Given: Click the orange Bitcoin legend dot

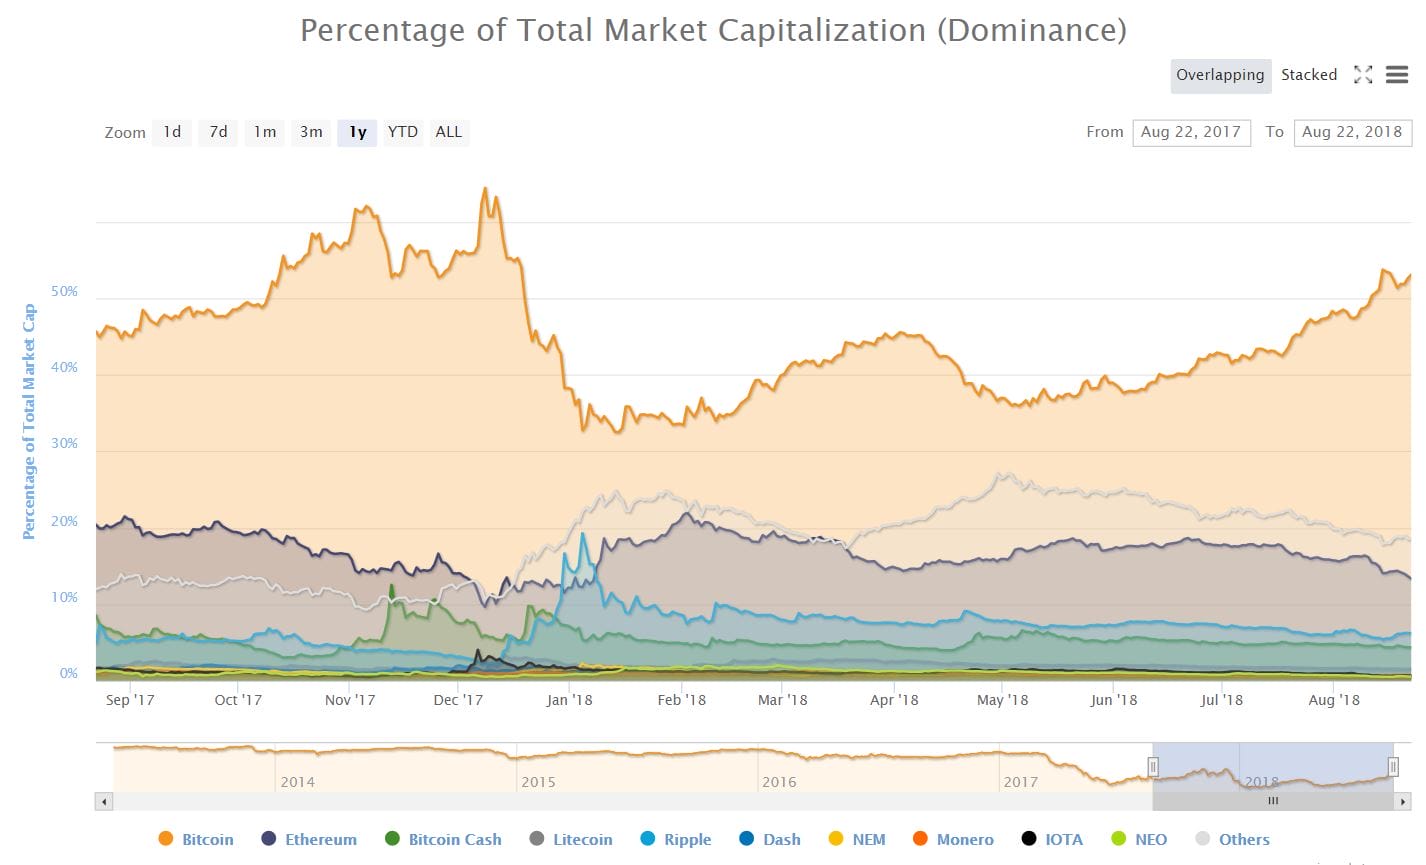Looking at the screenshot, I should point(166,839).
